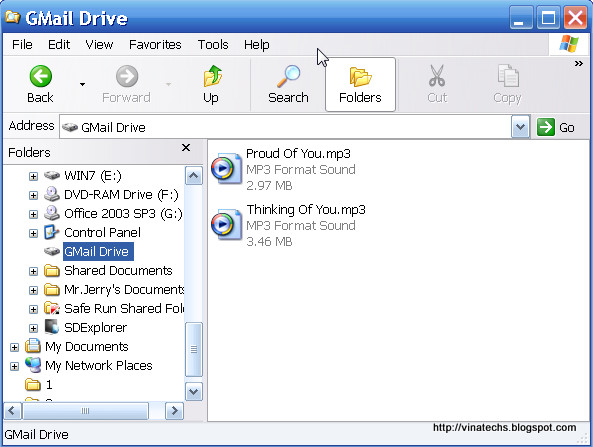Select Thinking Of You.mp3 file icon
Viewport: 593px width, 447px height.
coord(226,224)
